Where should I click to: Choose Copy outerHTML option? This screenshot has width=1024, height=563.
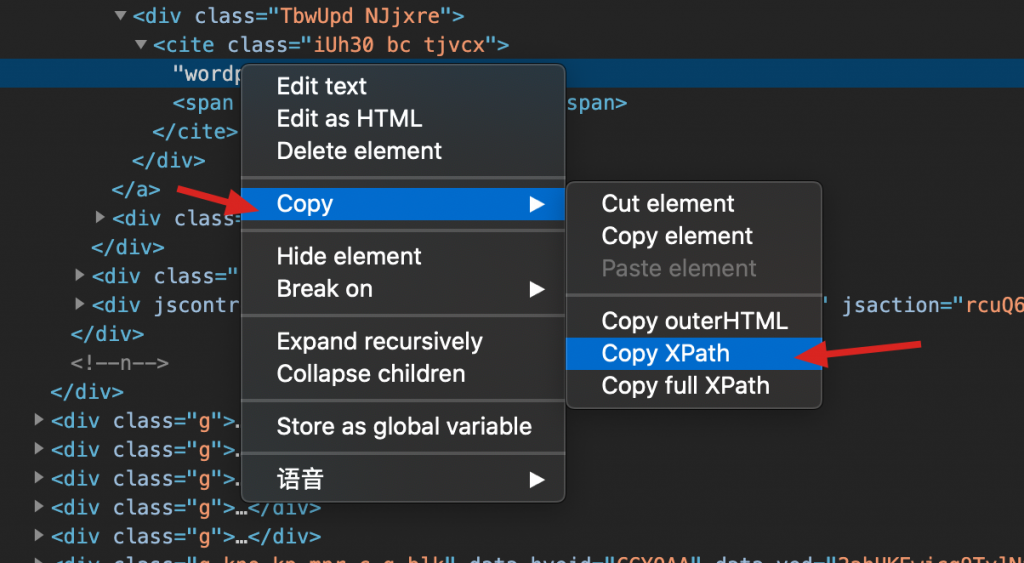pyautogui.click(x=694, y=321)
